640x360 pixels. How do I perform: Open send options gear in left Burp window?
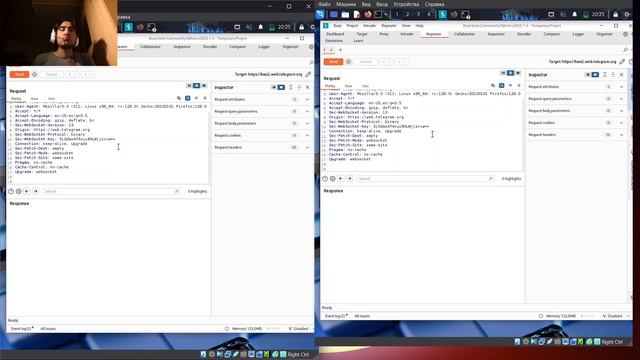(x=34, y=74)
